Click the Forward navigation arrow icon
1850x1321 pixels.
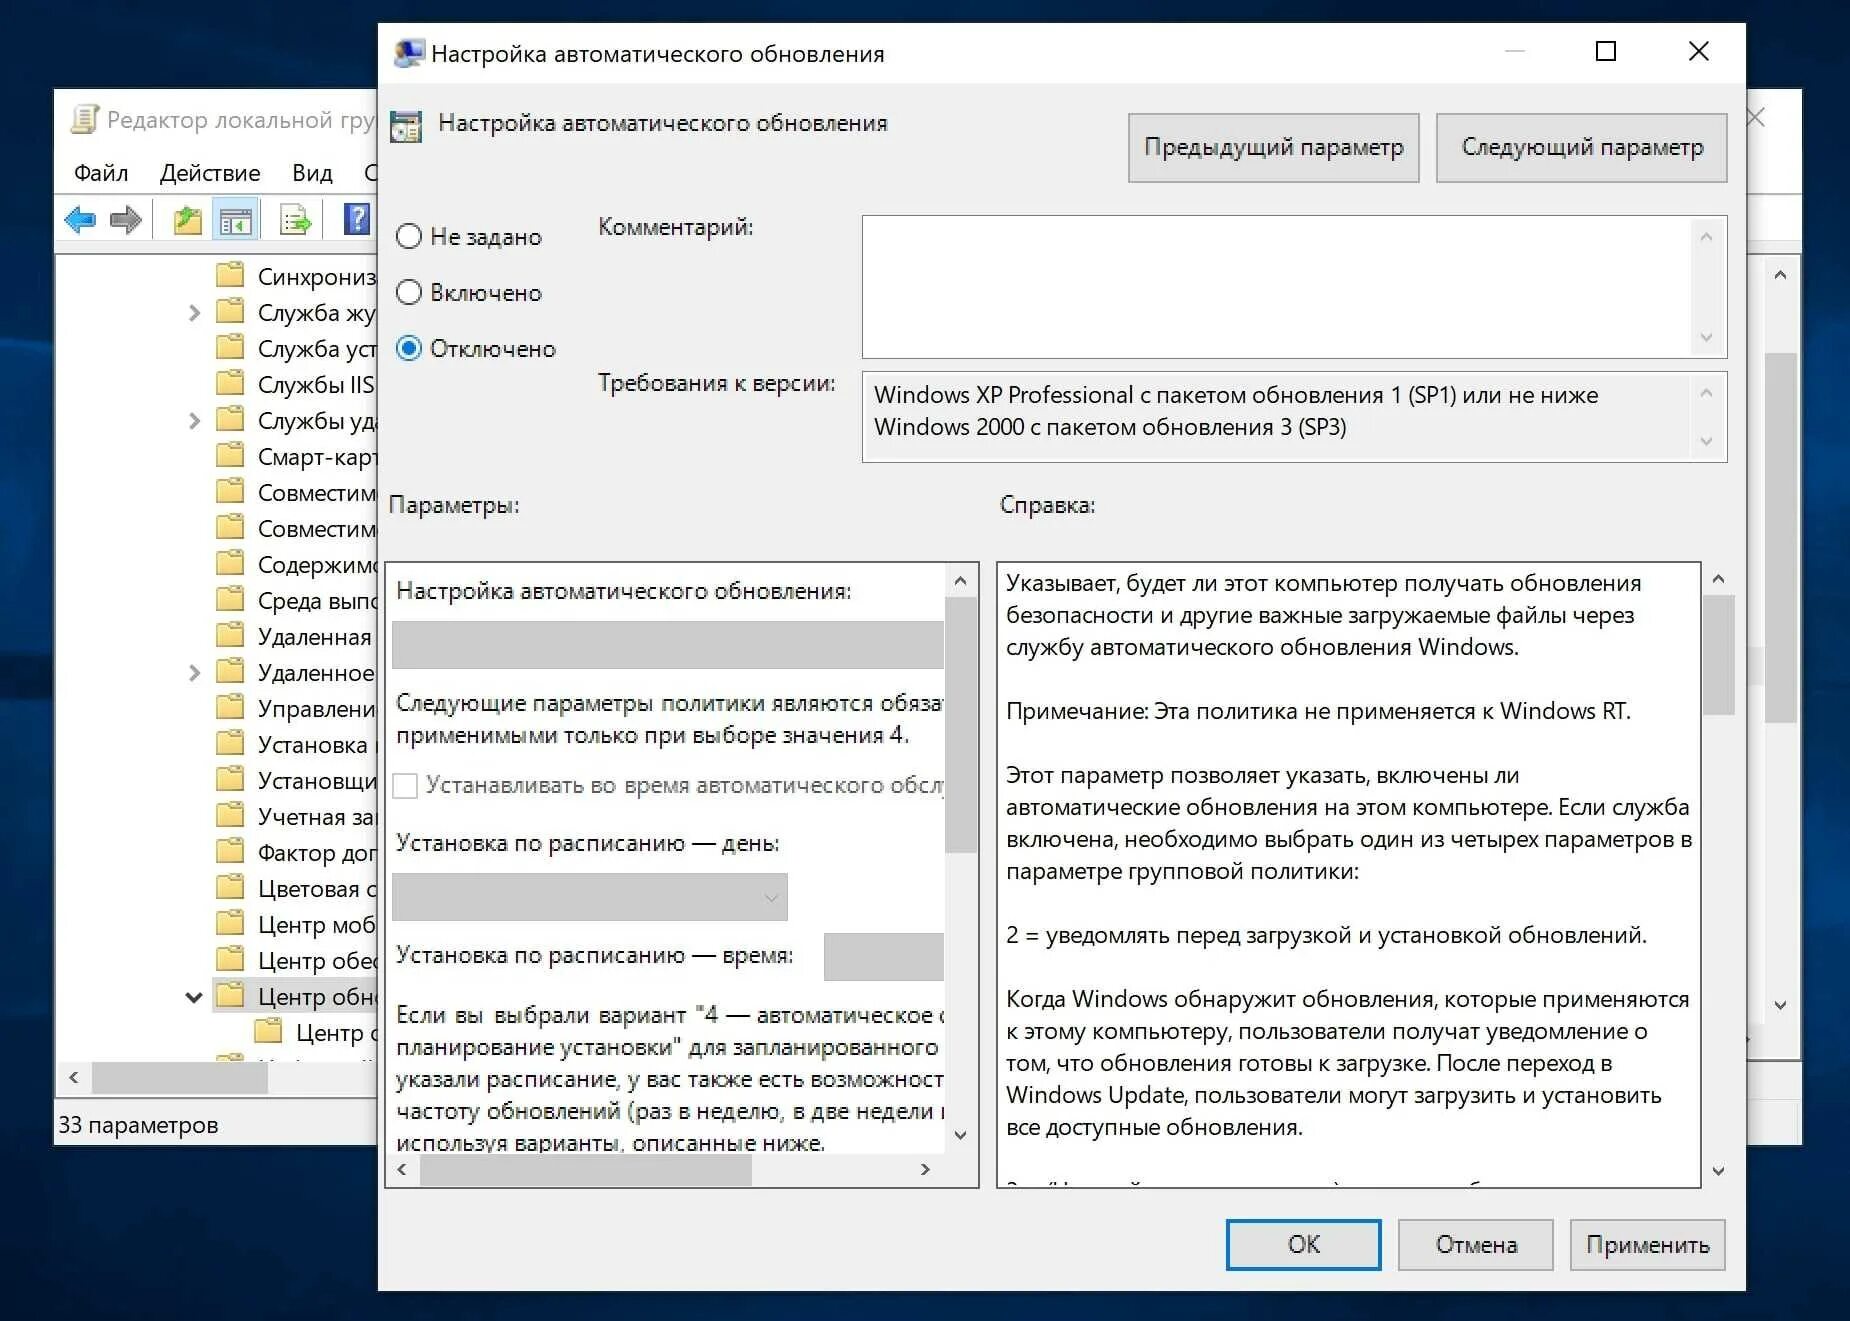click(126, 219)
